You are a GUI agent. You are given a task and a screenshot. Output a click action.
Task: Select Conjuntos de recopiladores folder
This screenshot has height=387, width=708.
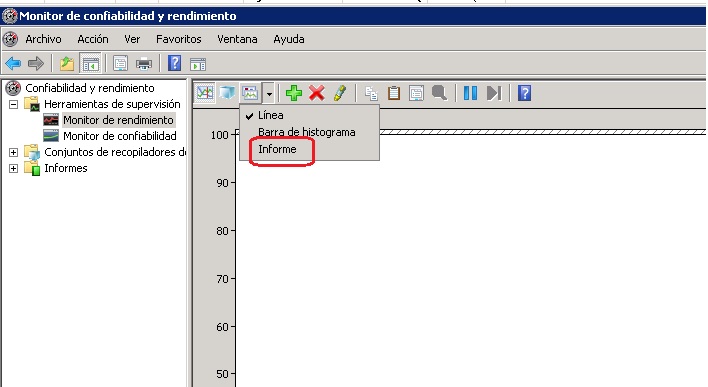pyautogui.click(x=115, y=152)
